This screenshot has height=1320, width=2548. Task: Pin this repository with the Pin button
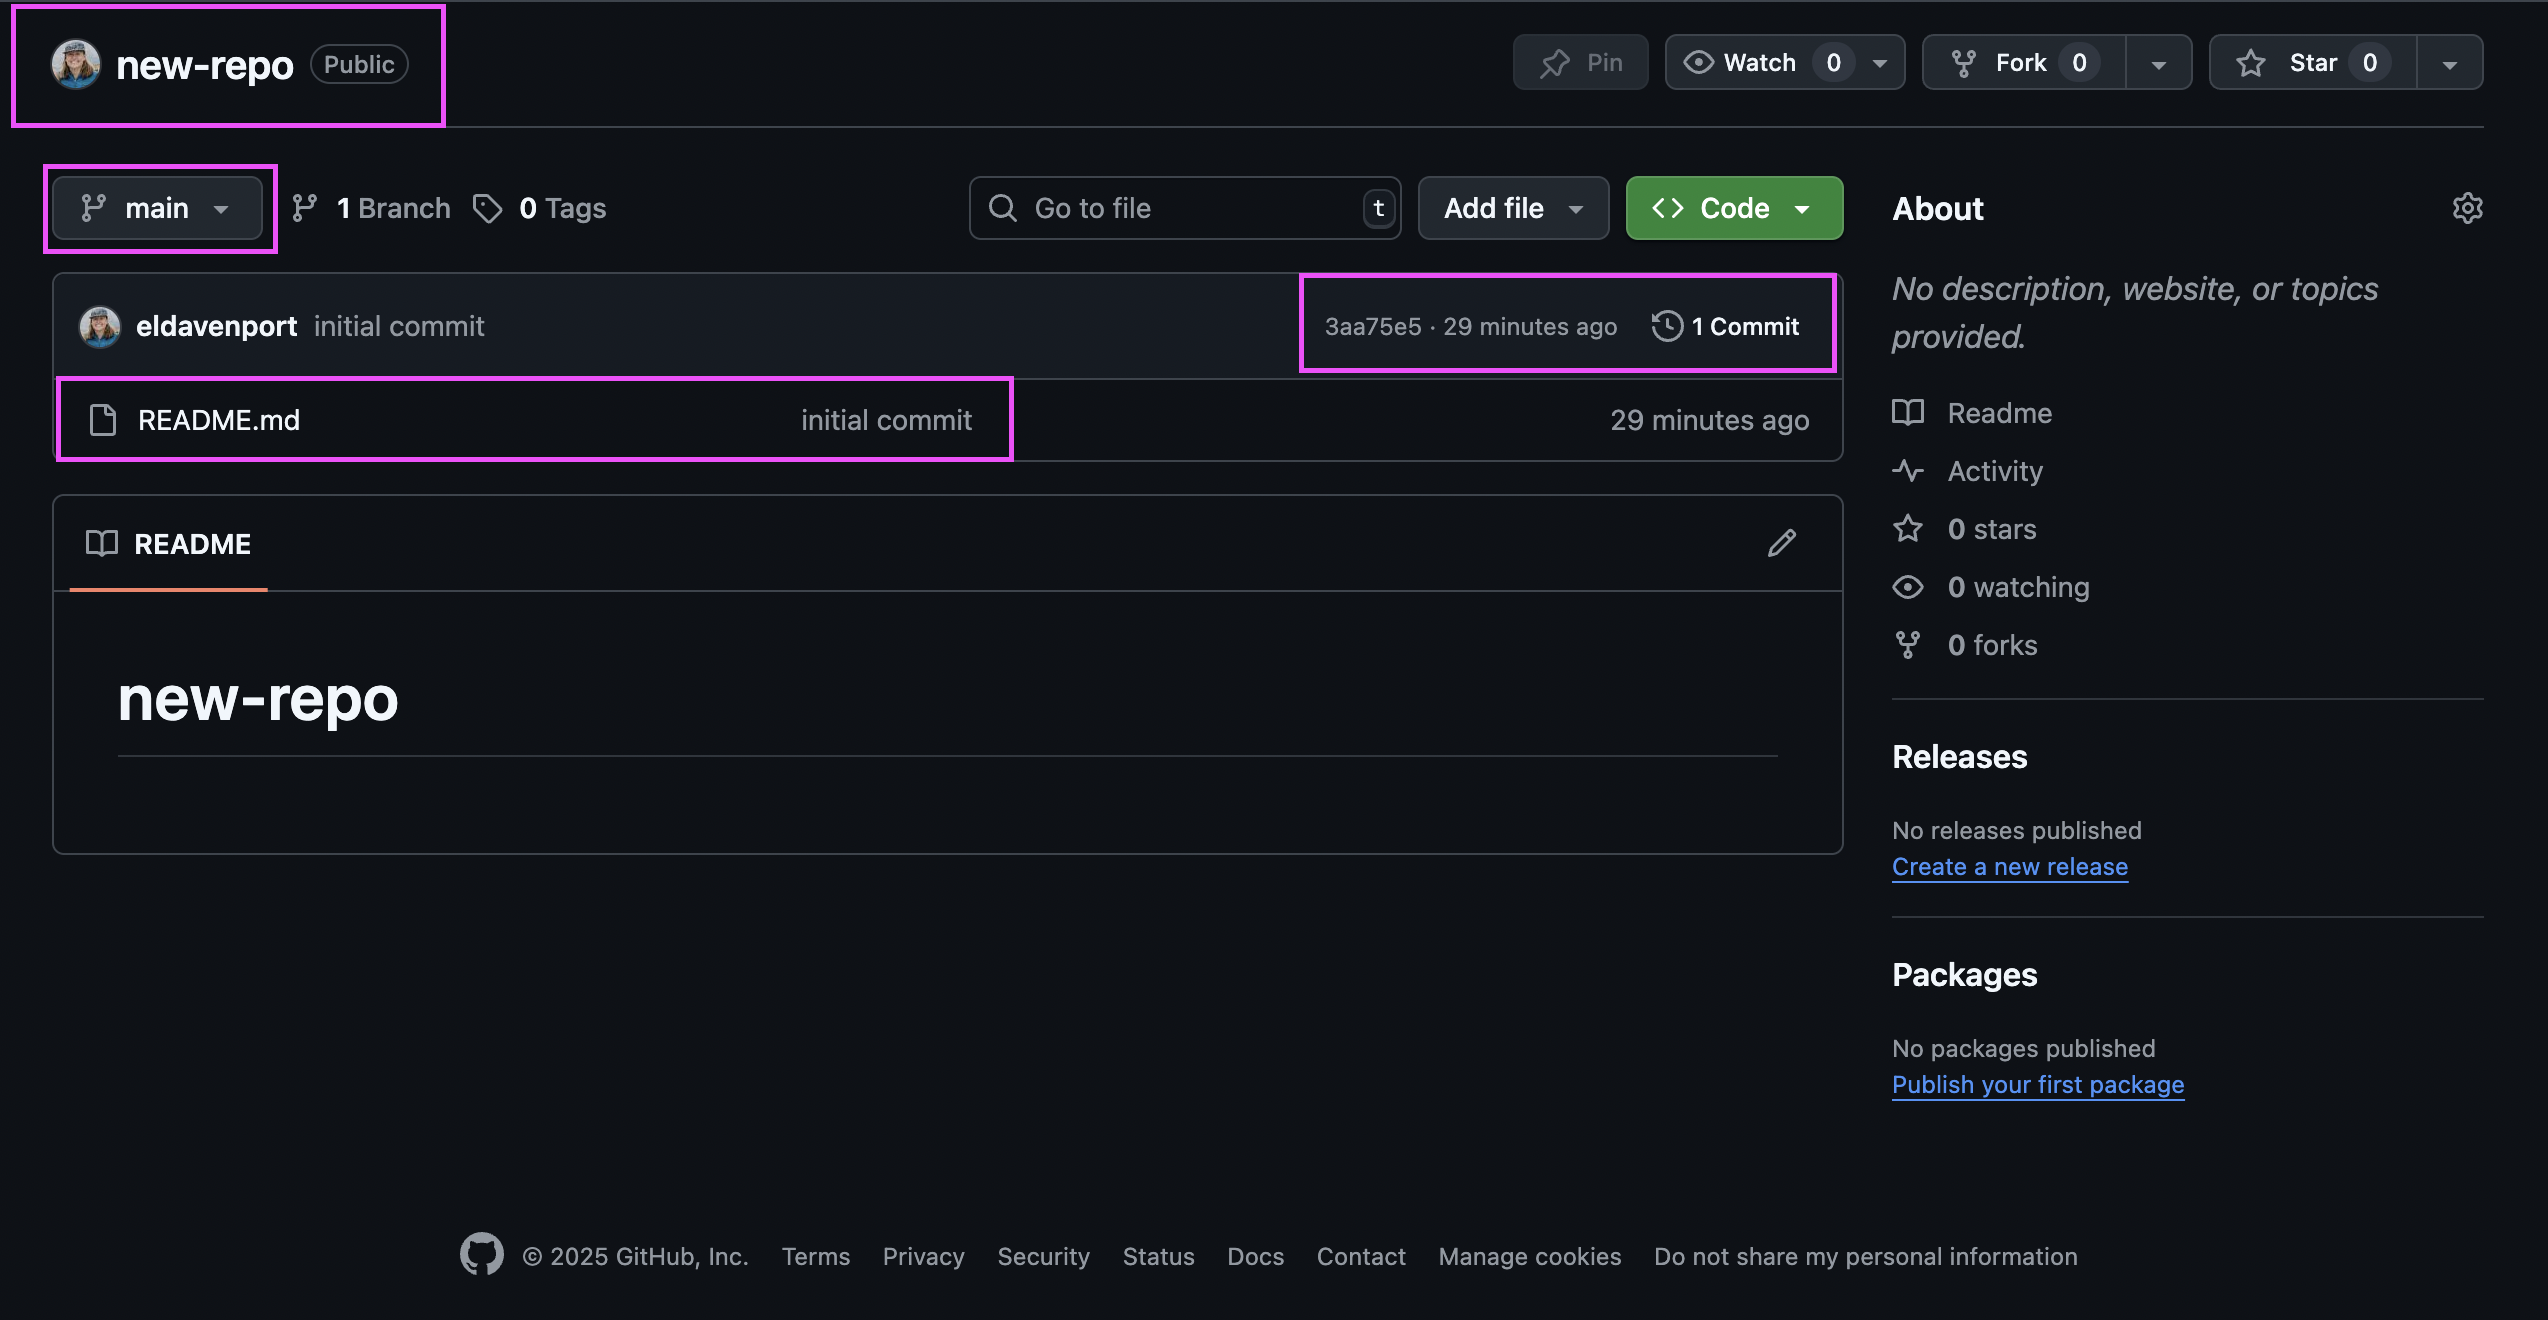pos(1580,63)
